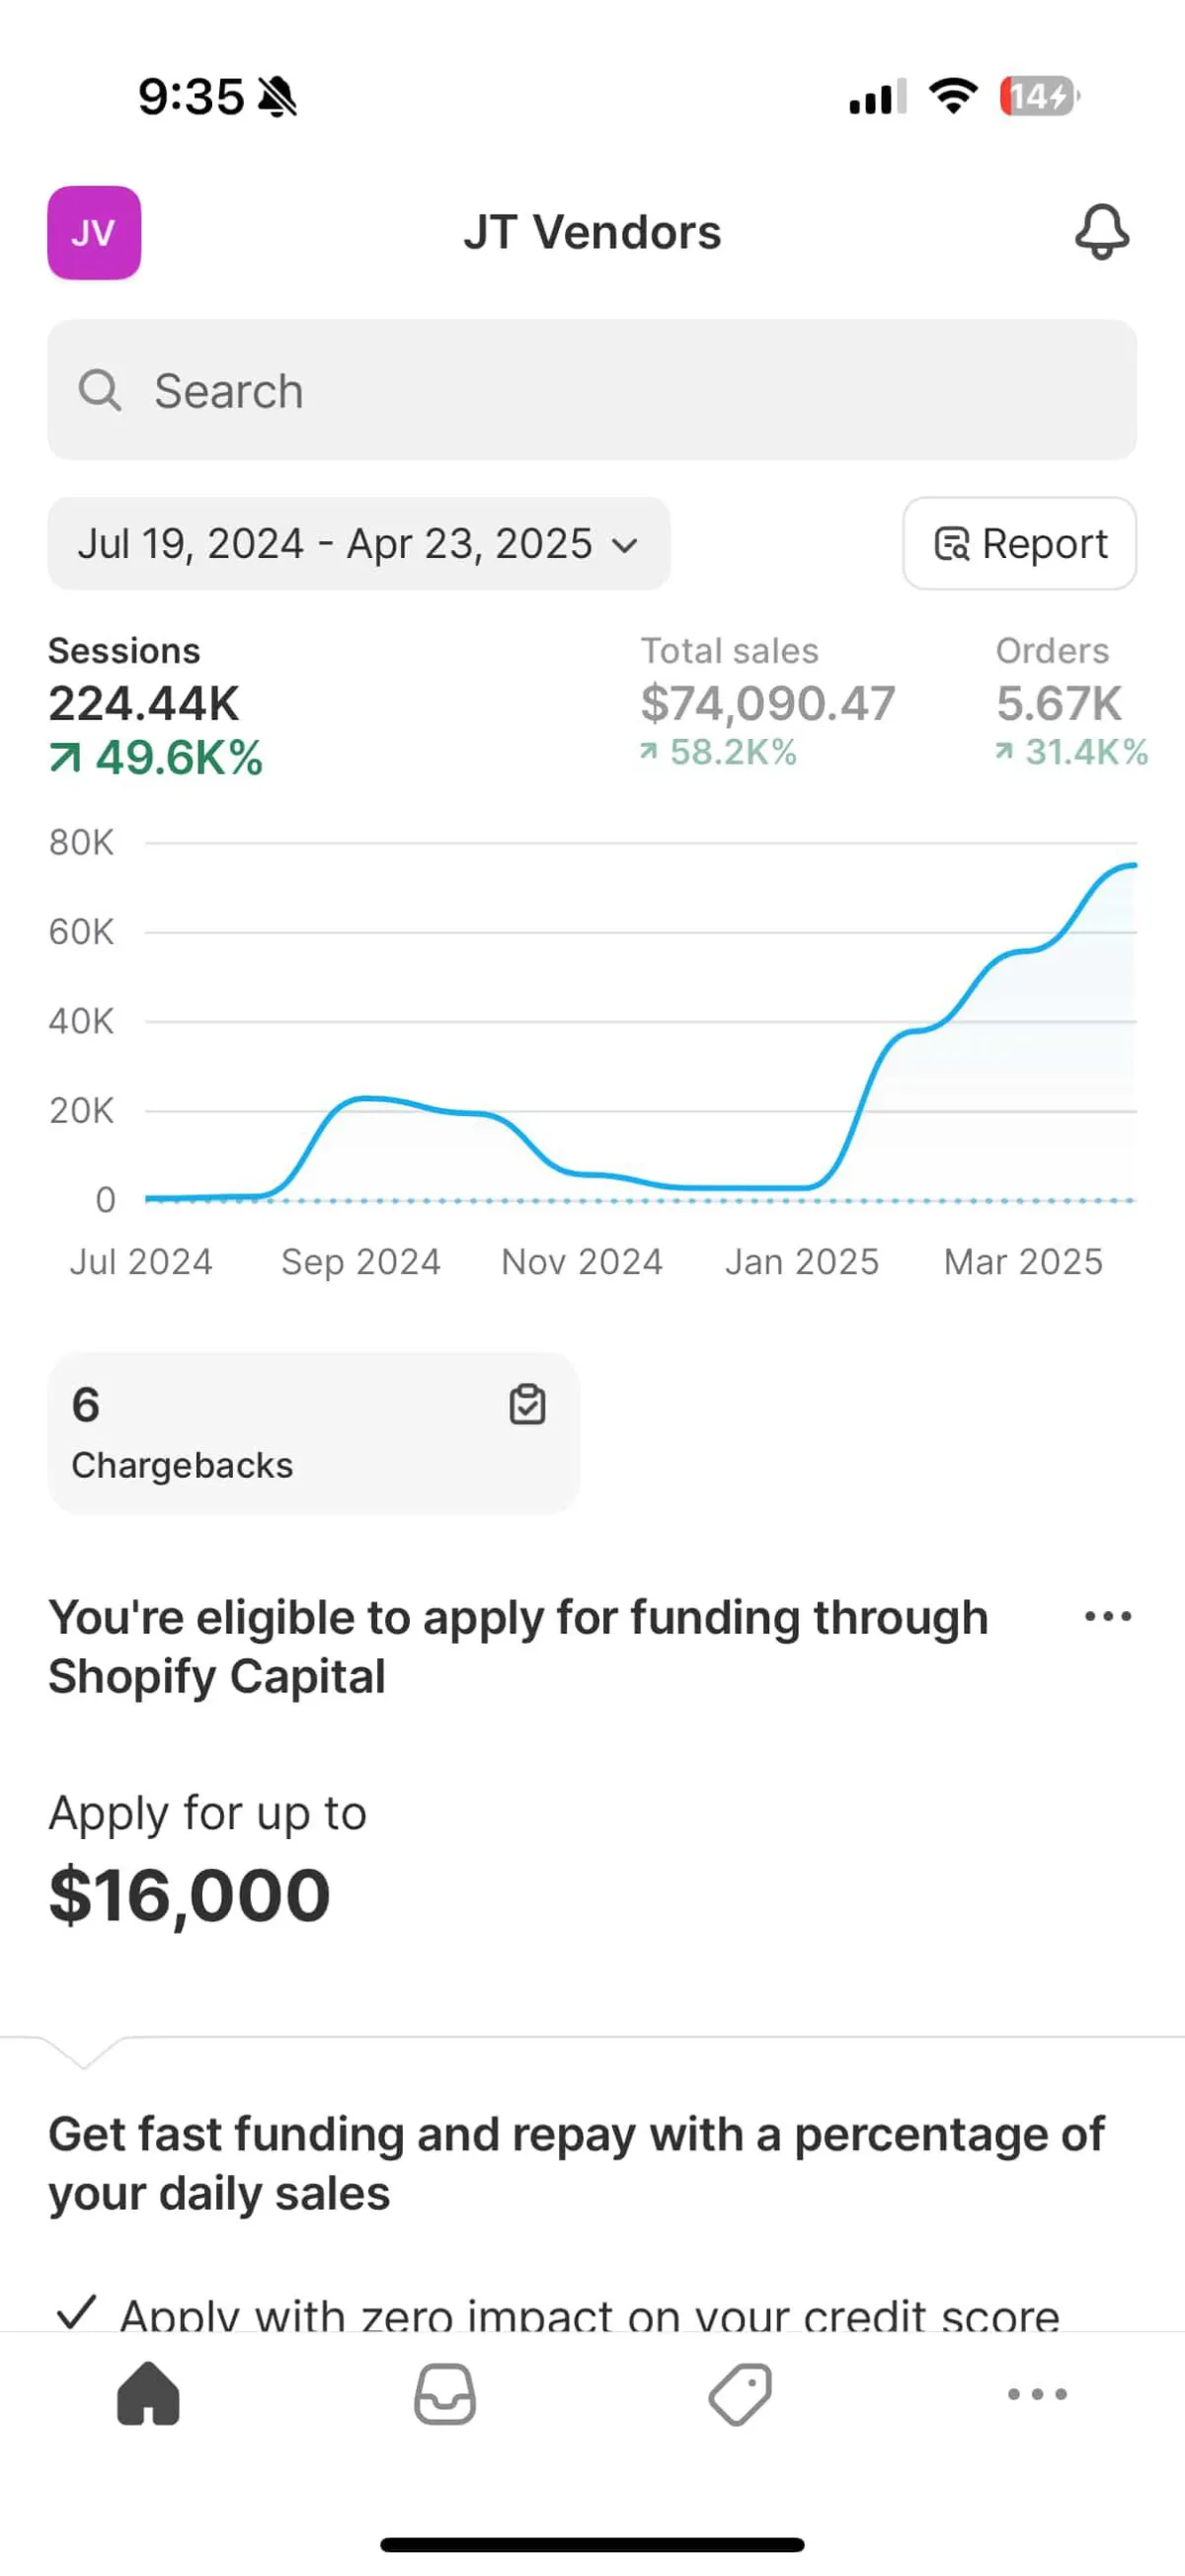The image size is (1185, 2576).
Task: Tap the Chargebacks clipboard icon
Action: coord(527,1404)
